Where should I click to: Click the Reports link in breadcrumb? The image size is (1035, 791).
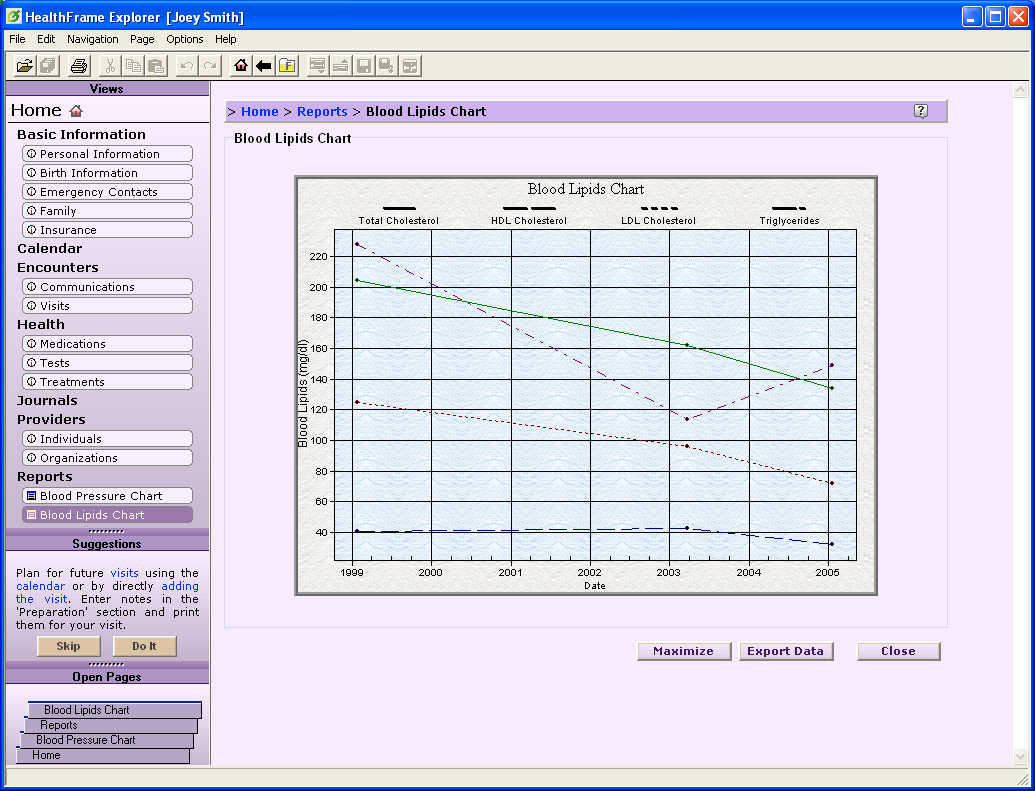[322, 112]
